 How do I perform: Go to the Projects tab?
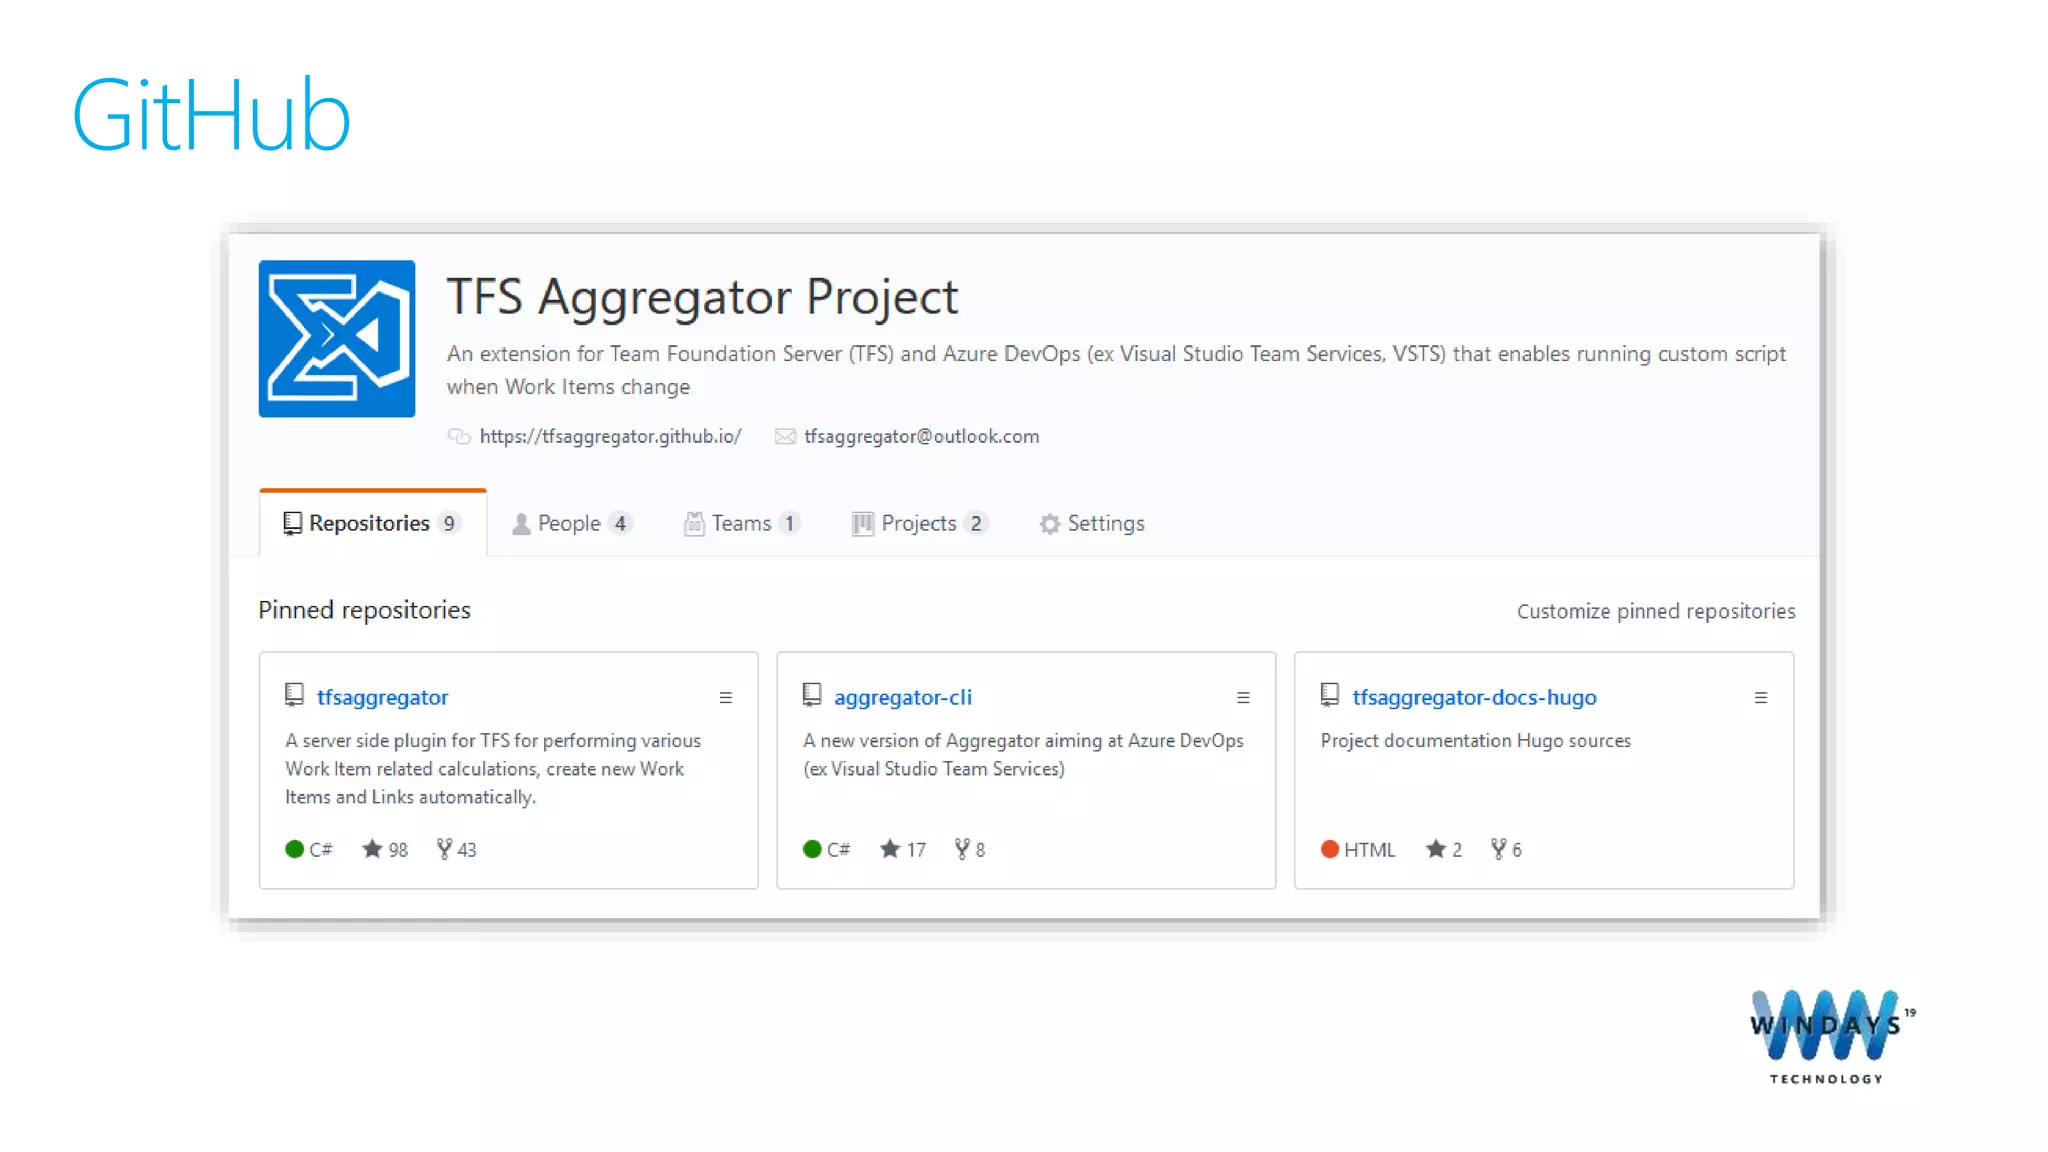[920, 523]
